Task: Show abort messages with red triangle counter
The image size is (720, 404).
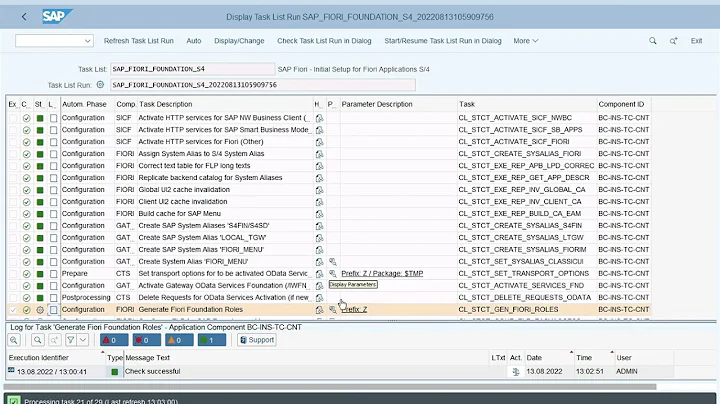Action: [114, 340]
